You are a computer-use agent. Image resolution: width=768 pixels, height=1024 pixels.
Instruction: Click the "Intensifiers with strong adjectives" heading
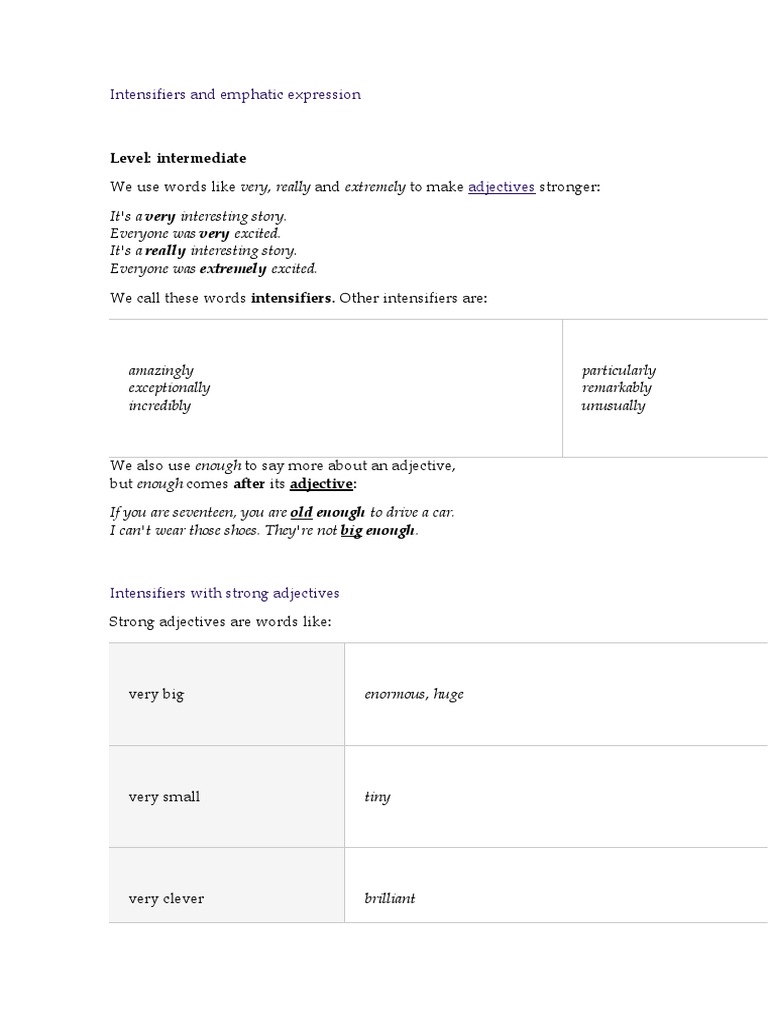[224, 593]
